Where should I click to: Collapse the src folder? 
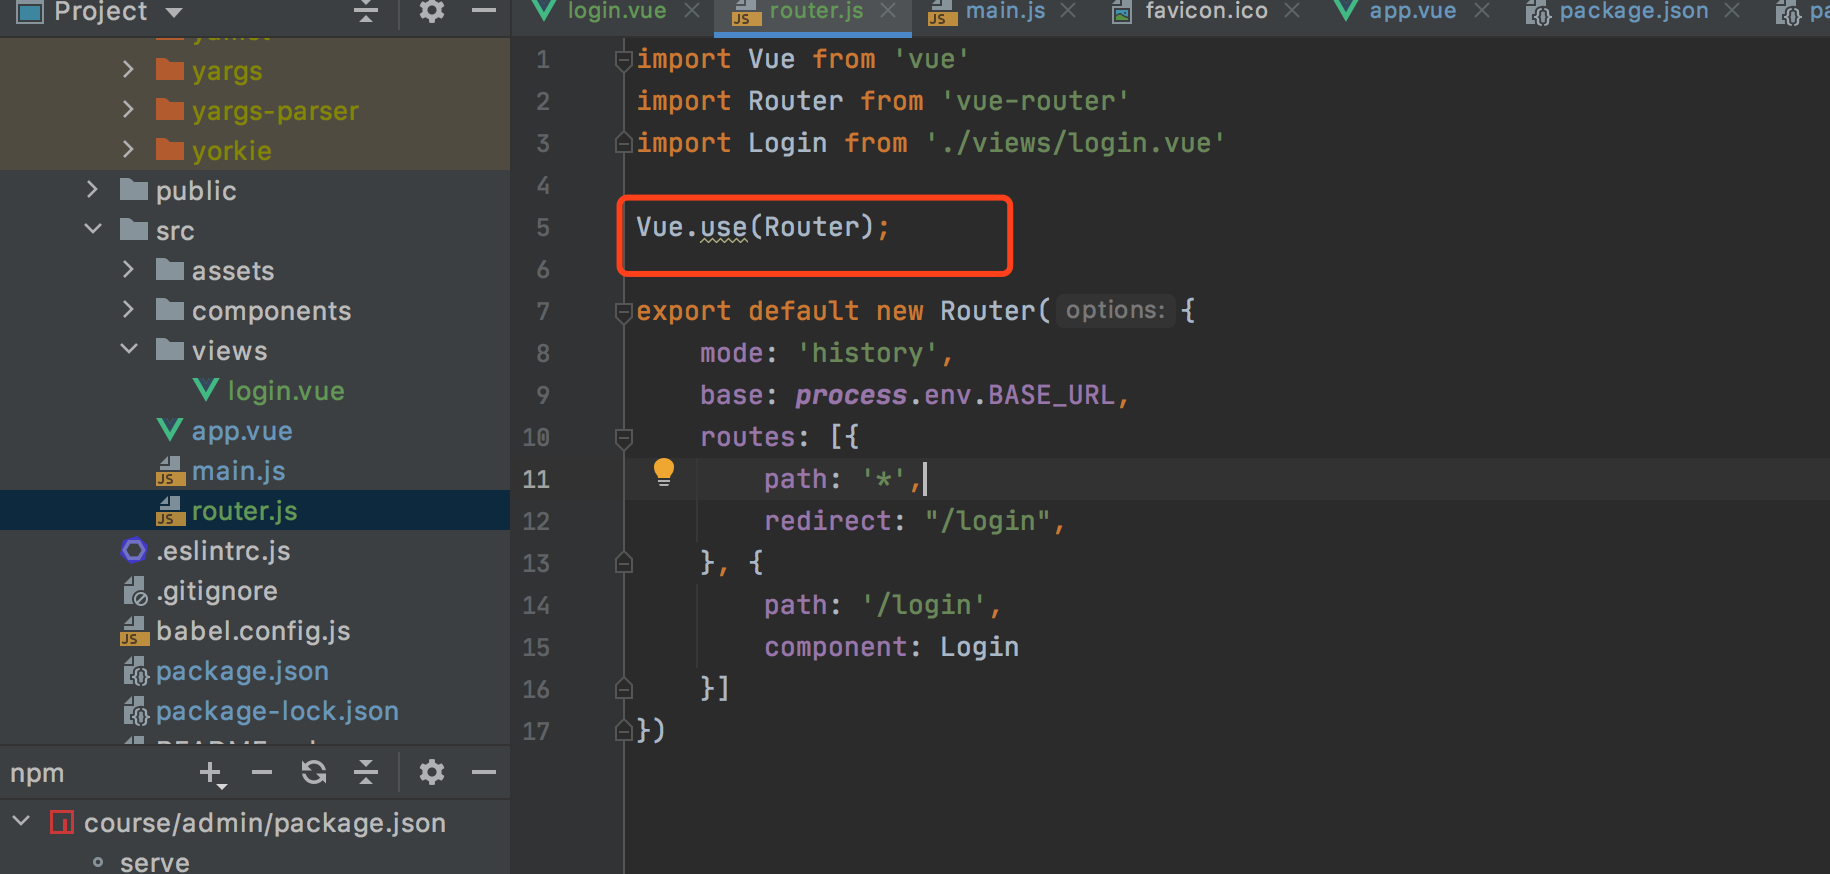[92, 230]
